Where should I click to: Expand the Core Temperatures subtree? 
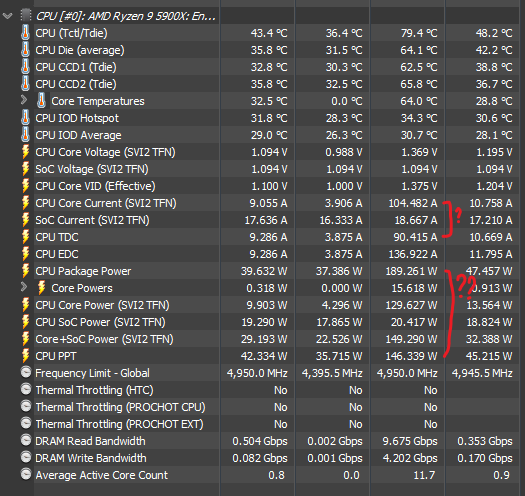tap(24, 100)
